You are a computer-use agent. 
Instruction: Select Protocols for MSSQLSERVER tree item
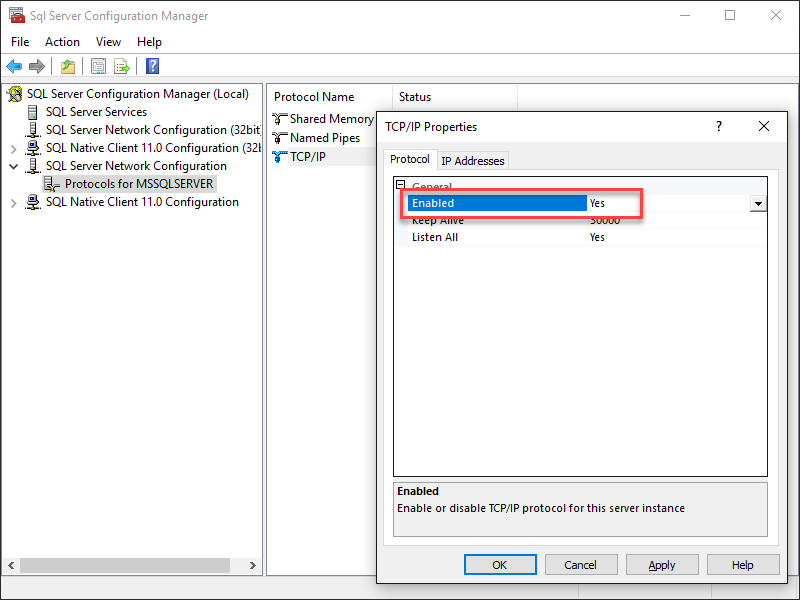point(139,184)
